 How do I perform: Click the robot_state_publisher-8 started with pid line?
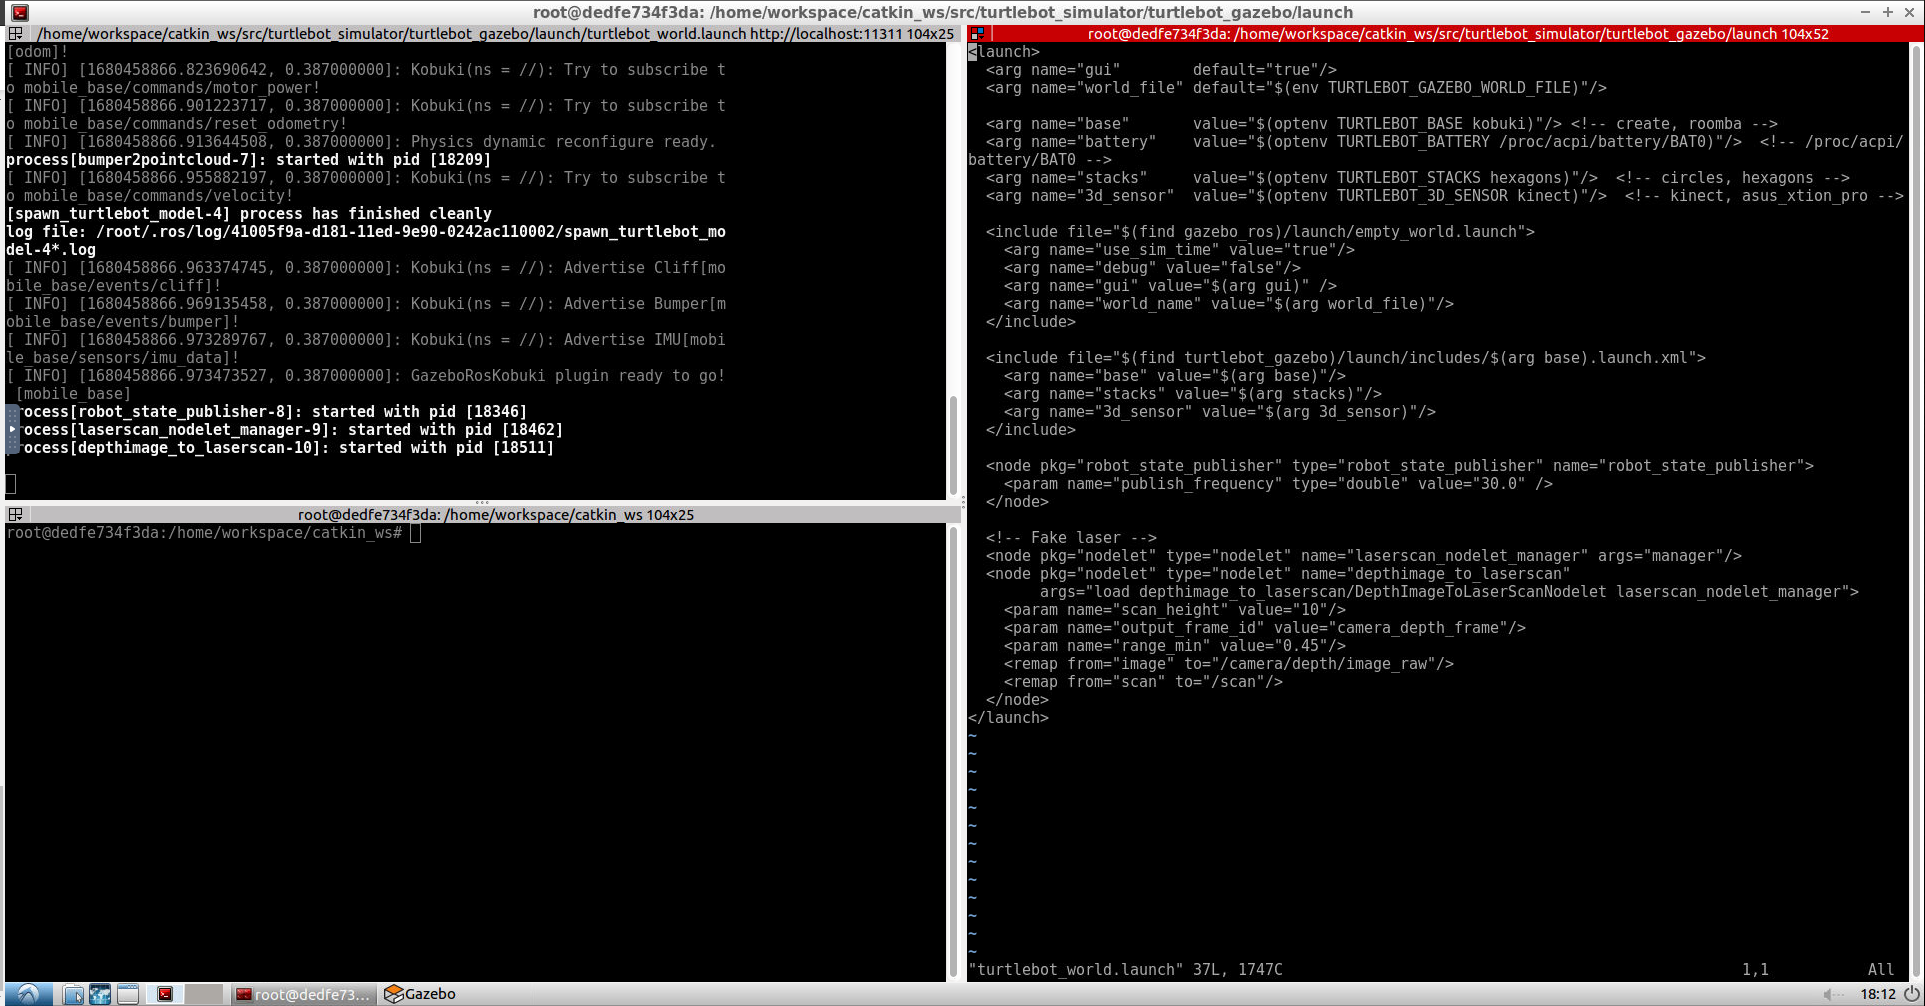[267, 412]
